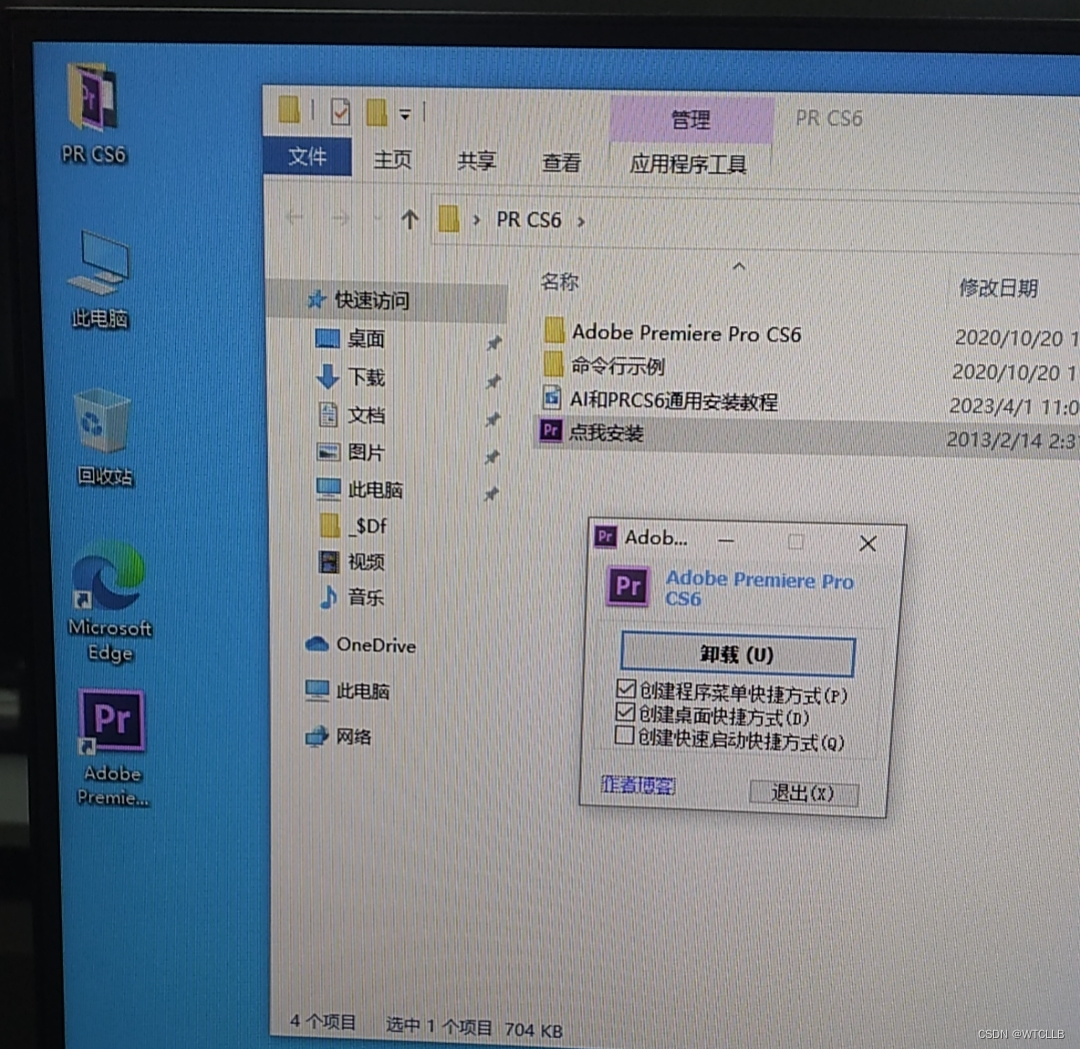Image resolution: width=1080 pixels, height=1049 pixels.
Task: Open the 作者博客 link
Action: click(x=638, y=785)
